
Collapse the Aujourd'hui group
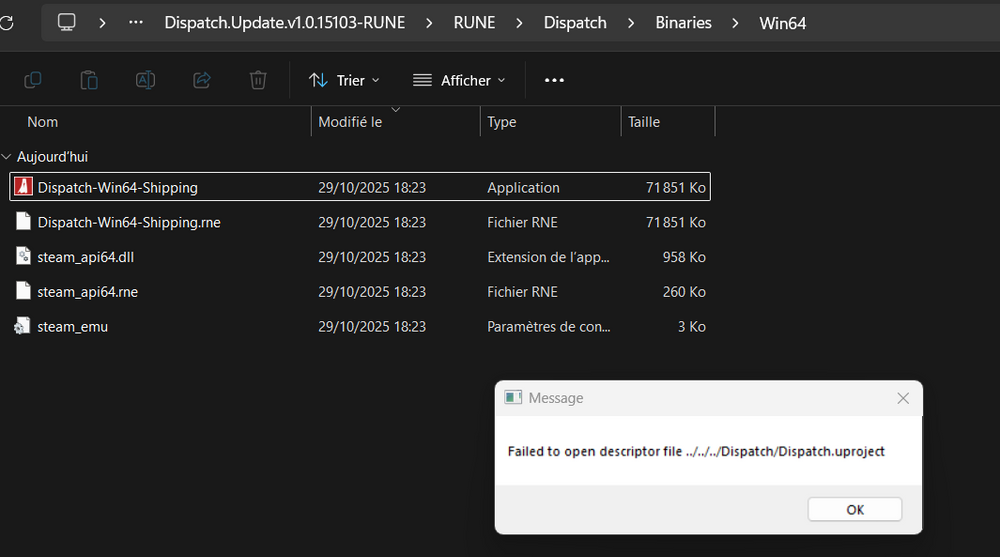point(7,157)
